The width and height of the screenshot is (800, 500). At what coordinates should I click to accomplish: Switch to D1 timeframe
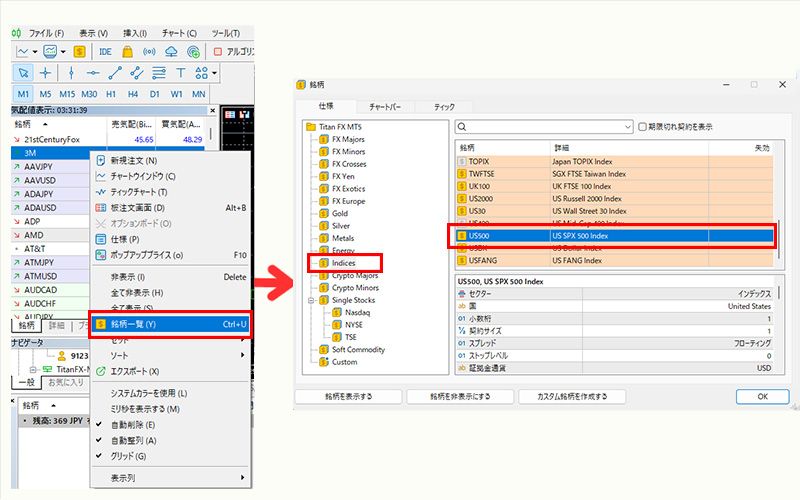pyautogui.click(x=155, y=94)
